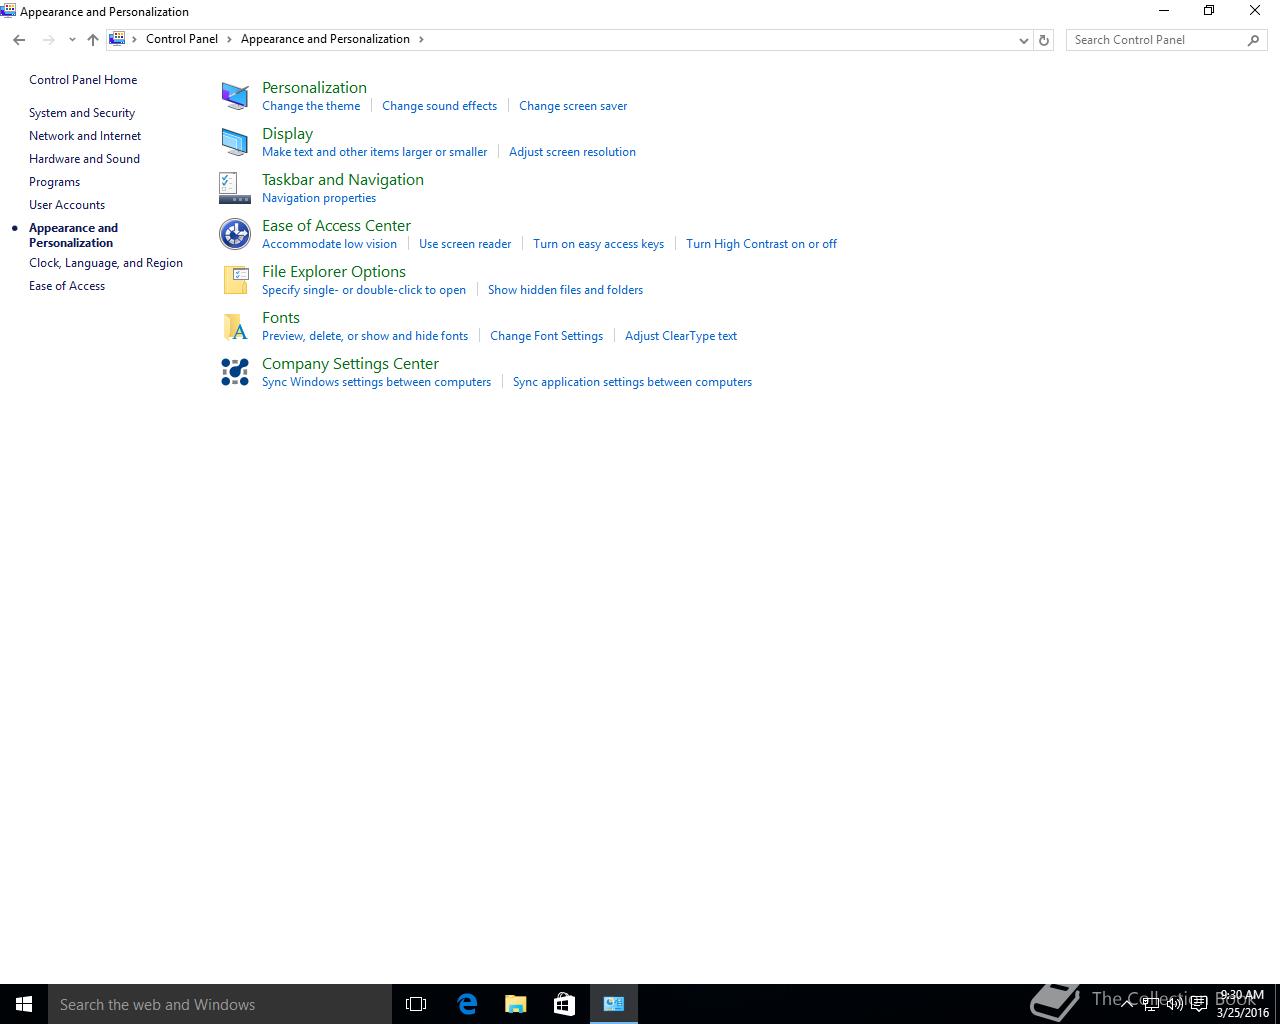Click the Search the web and Windows box
The image size is (1280, 1024).
tap(220, 1004)
